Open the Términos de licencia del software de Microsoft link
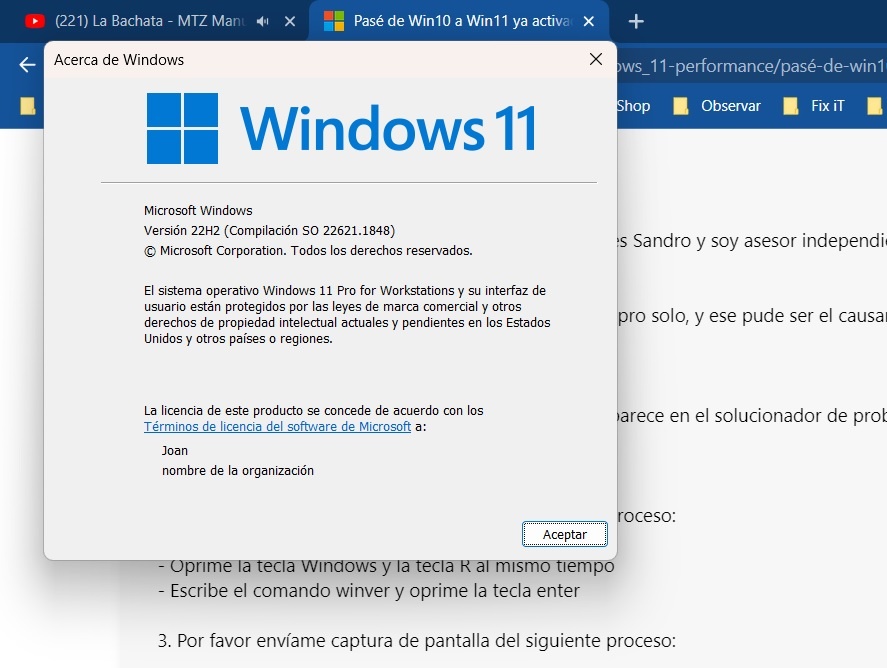The height and width of the screenshot is (668, 887). pos(277,426)
